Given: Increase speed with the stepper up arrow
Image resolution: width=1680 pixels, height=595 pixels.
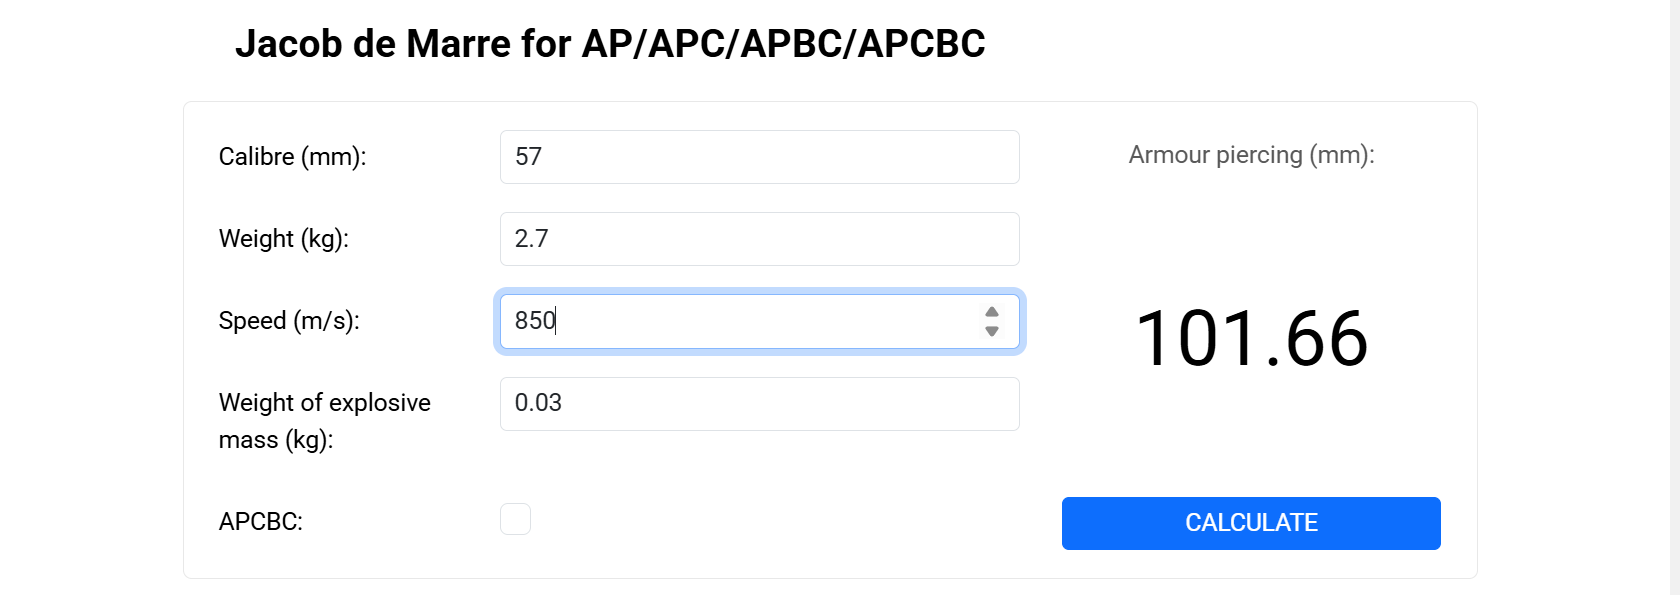Looking at the screenshot, I should (x=991, y=312).
